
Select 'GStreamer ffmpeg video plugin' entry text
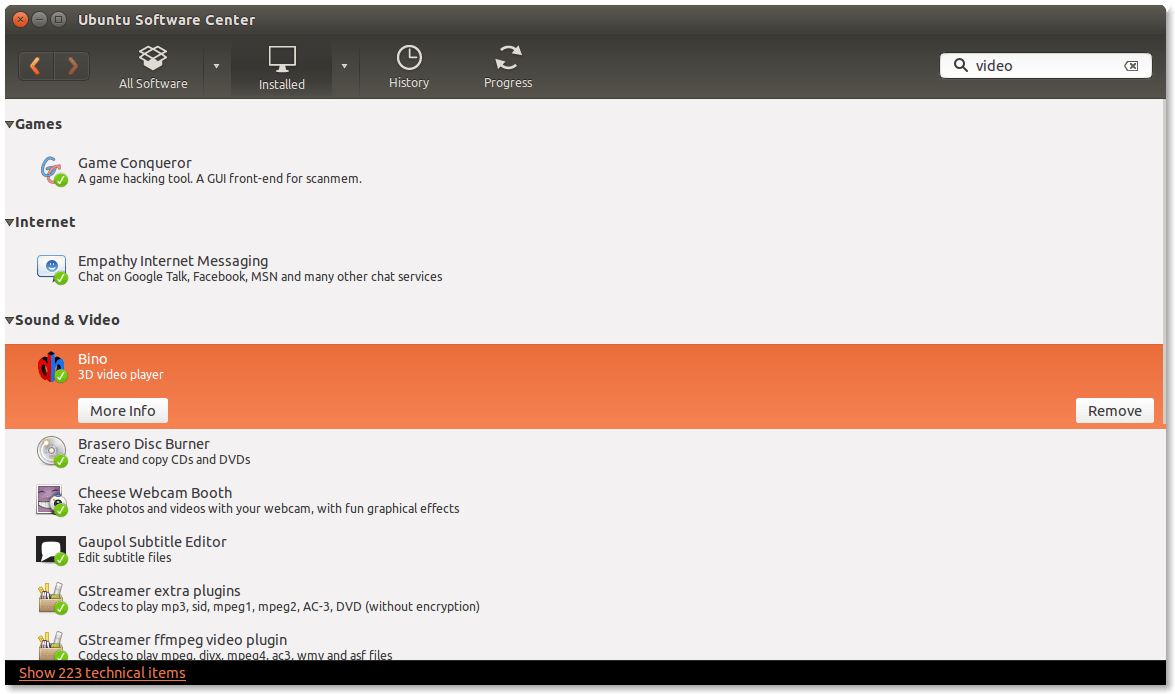click(x=183, y=640)
